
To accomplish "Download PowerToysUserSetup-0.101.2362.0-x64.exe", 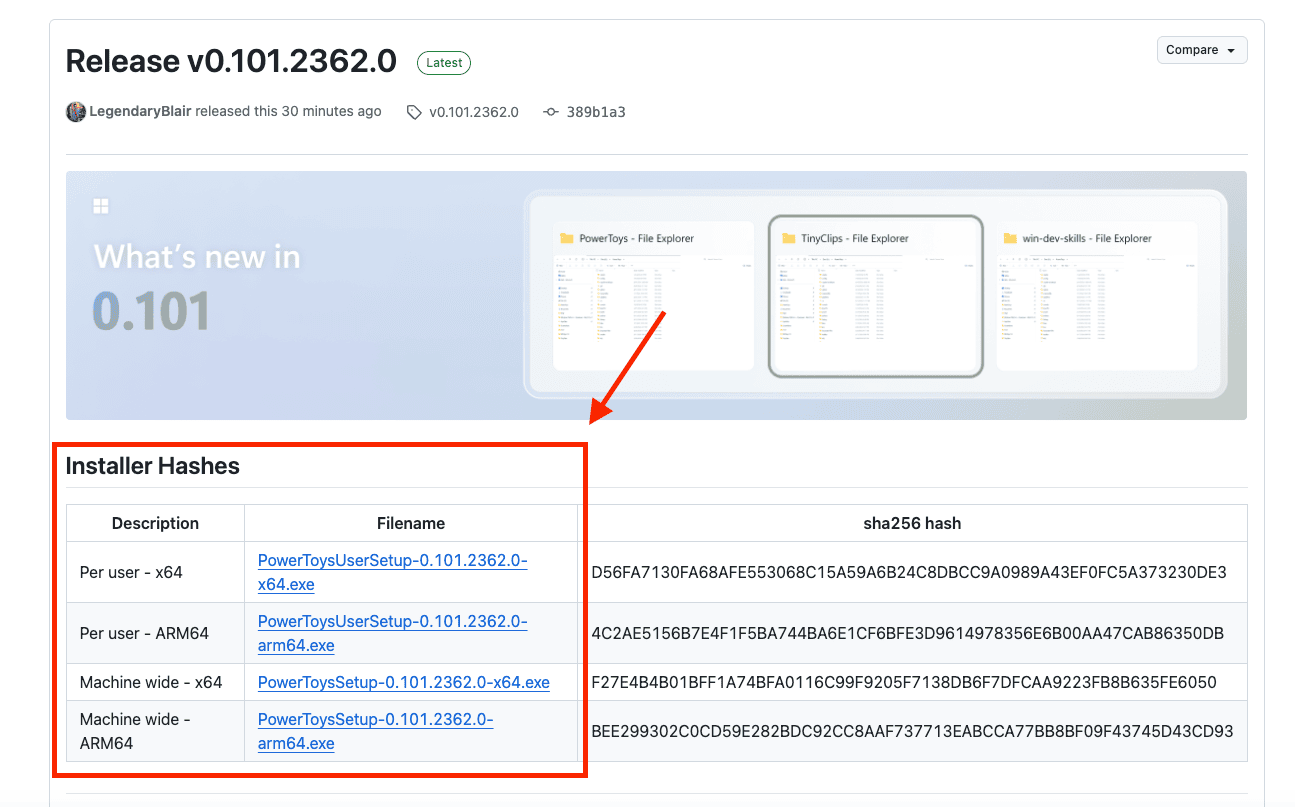I will tap(392, 572).
